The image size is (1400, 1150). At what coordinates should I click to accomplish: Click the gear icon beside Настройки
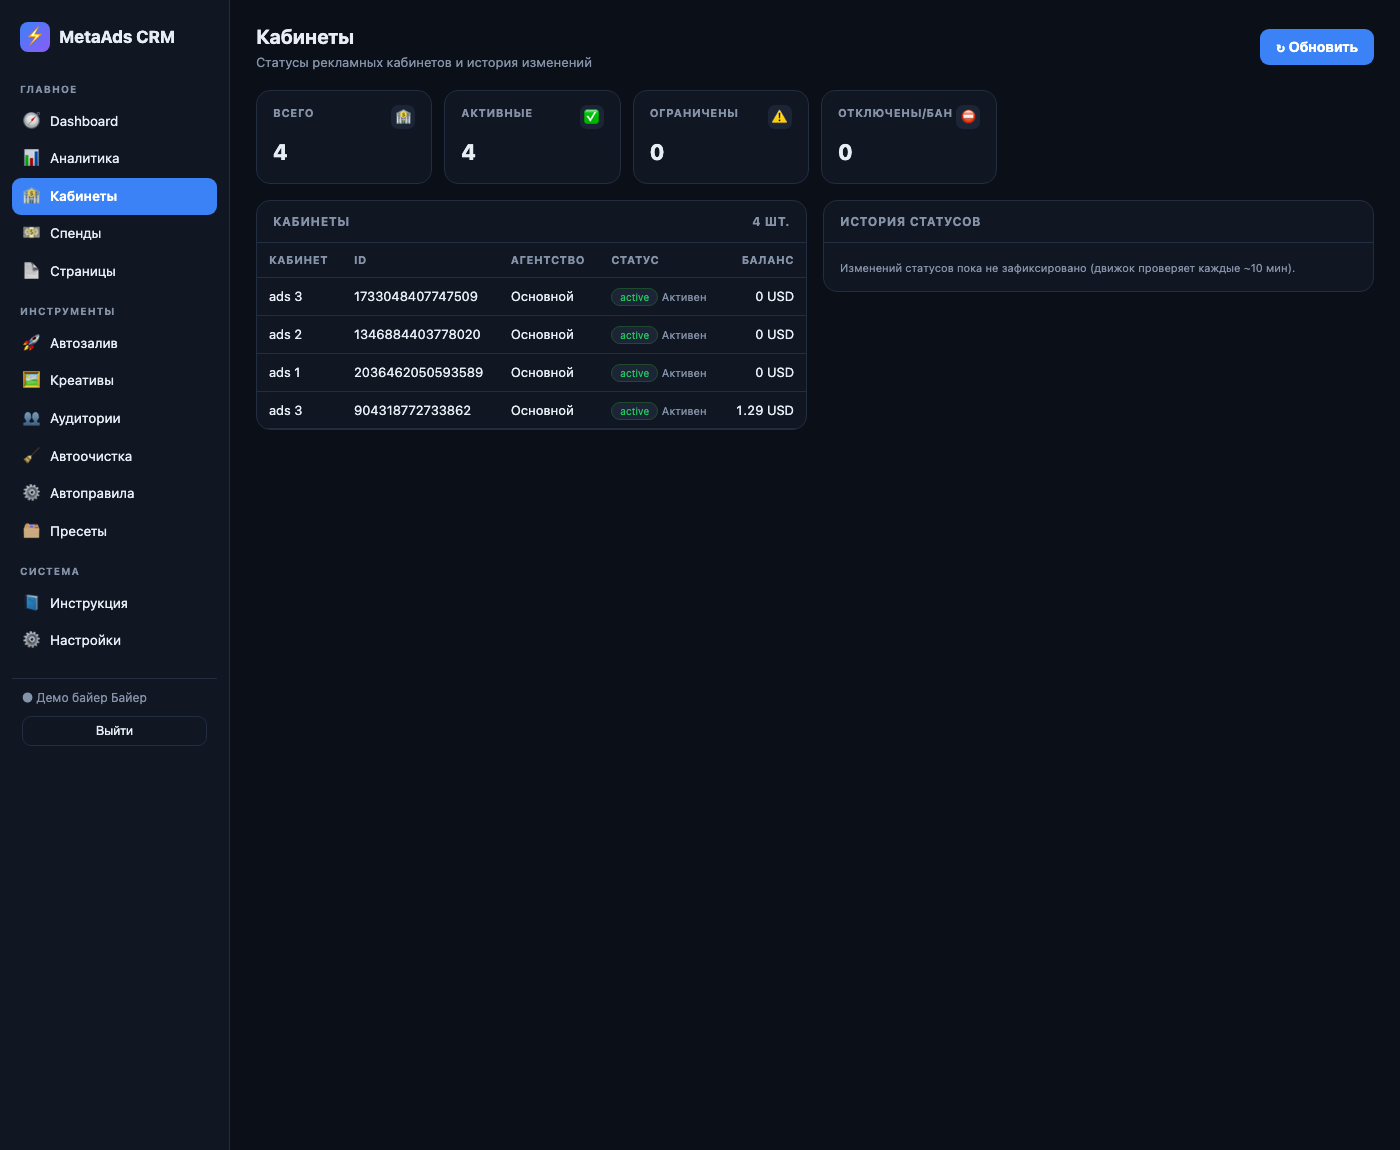click(32, 640)
